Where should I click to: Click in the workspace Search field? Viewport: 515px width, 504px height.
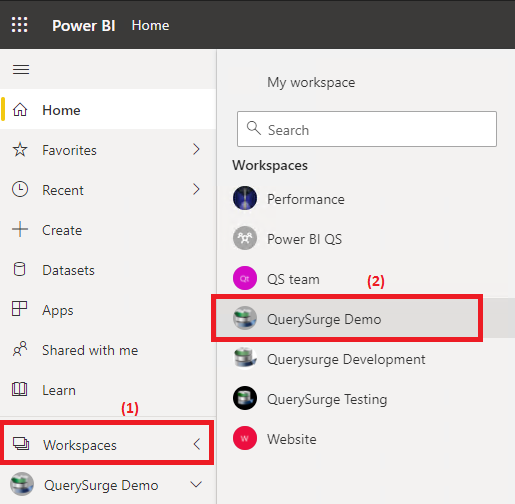point(367,129)
